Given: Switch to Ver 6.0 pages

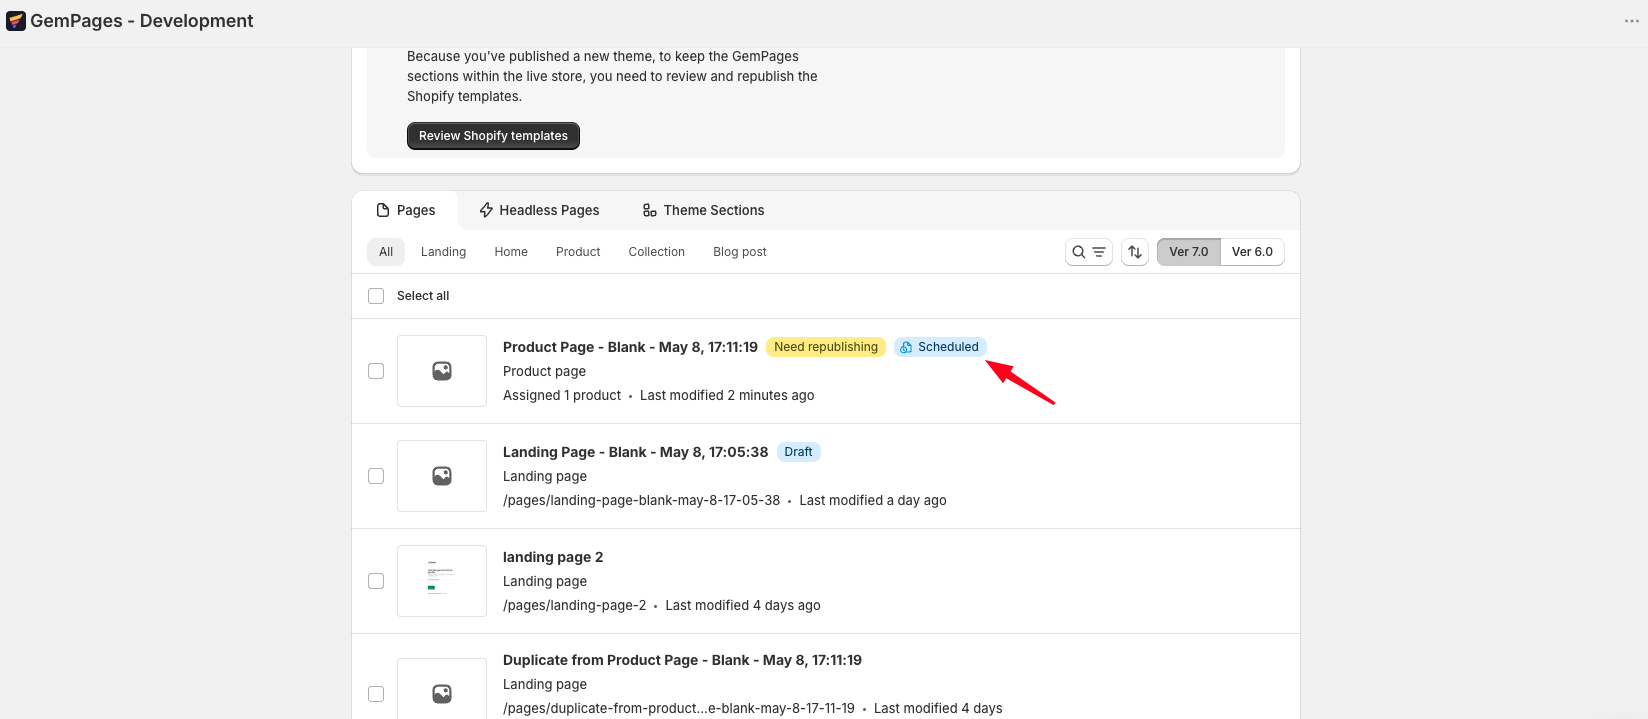Looking at the screenshot, I should (1252, 252).
